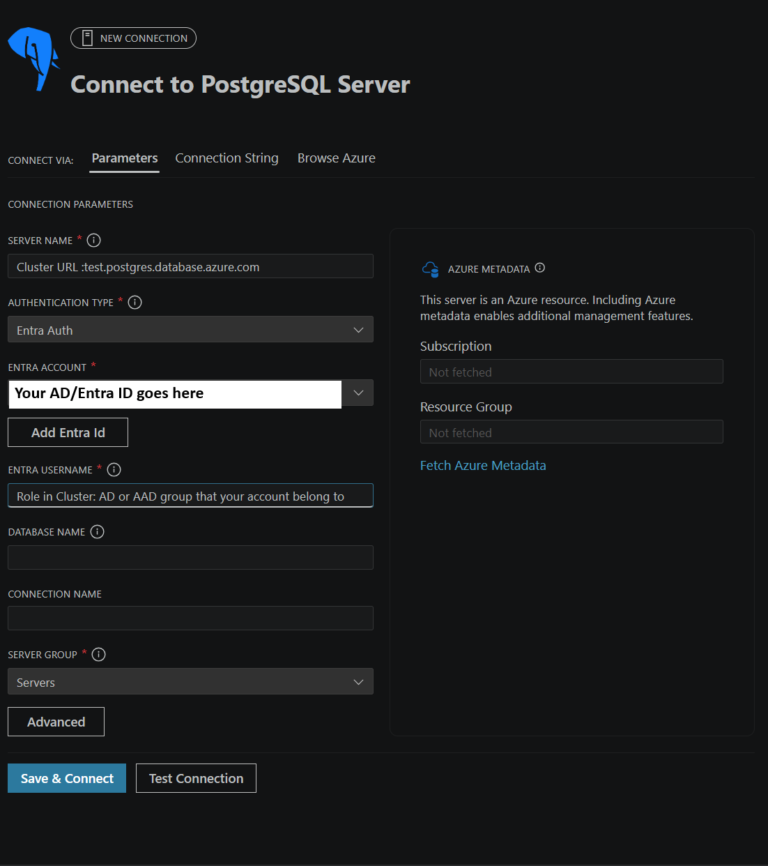Screen dimensions: 768x866
Task: Click the Azure Metadata cloud database icon
Action: tap(431, 269)
